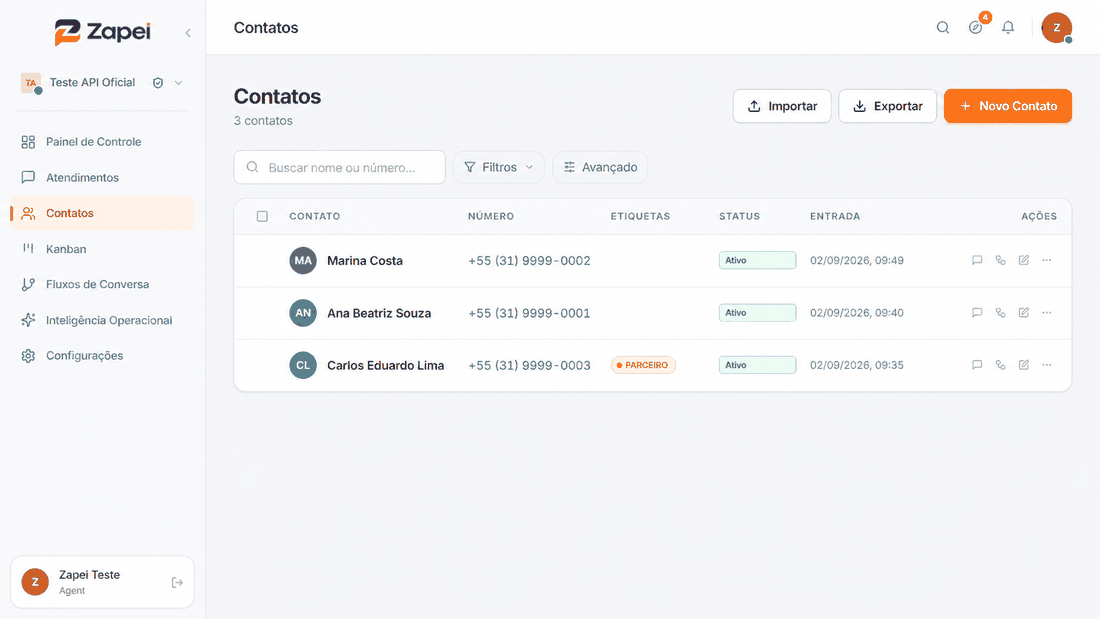The width and height of the screenshot is (1100, 619).
Task: Click the 3 contatos count text
Action: [x=263, y=121]
